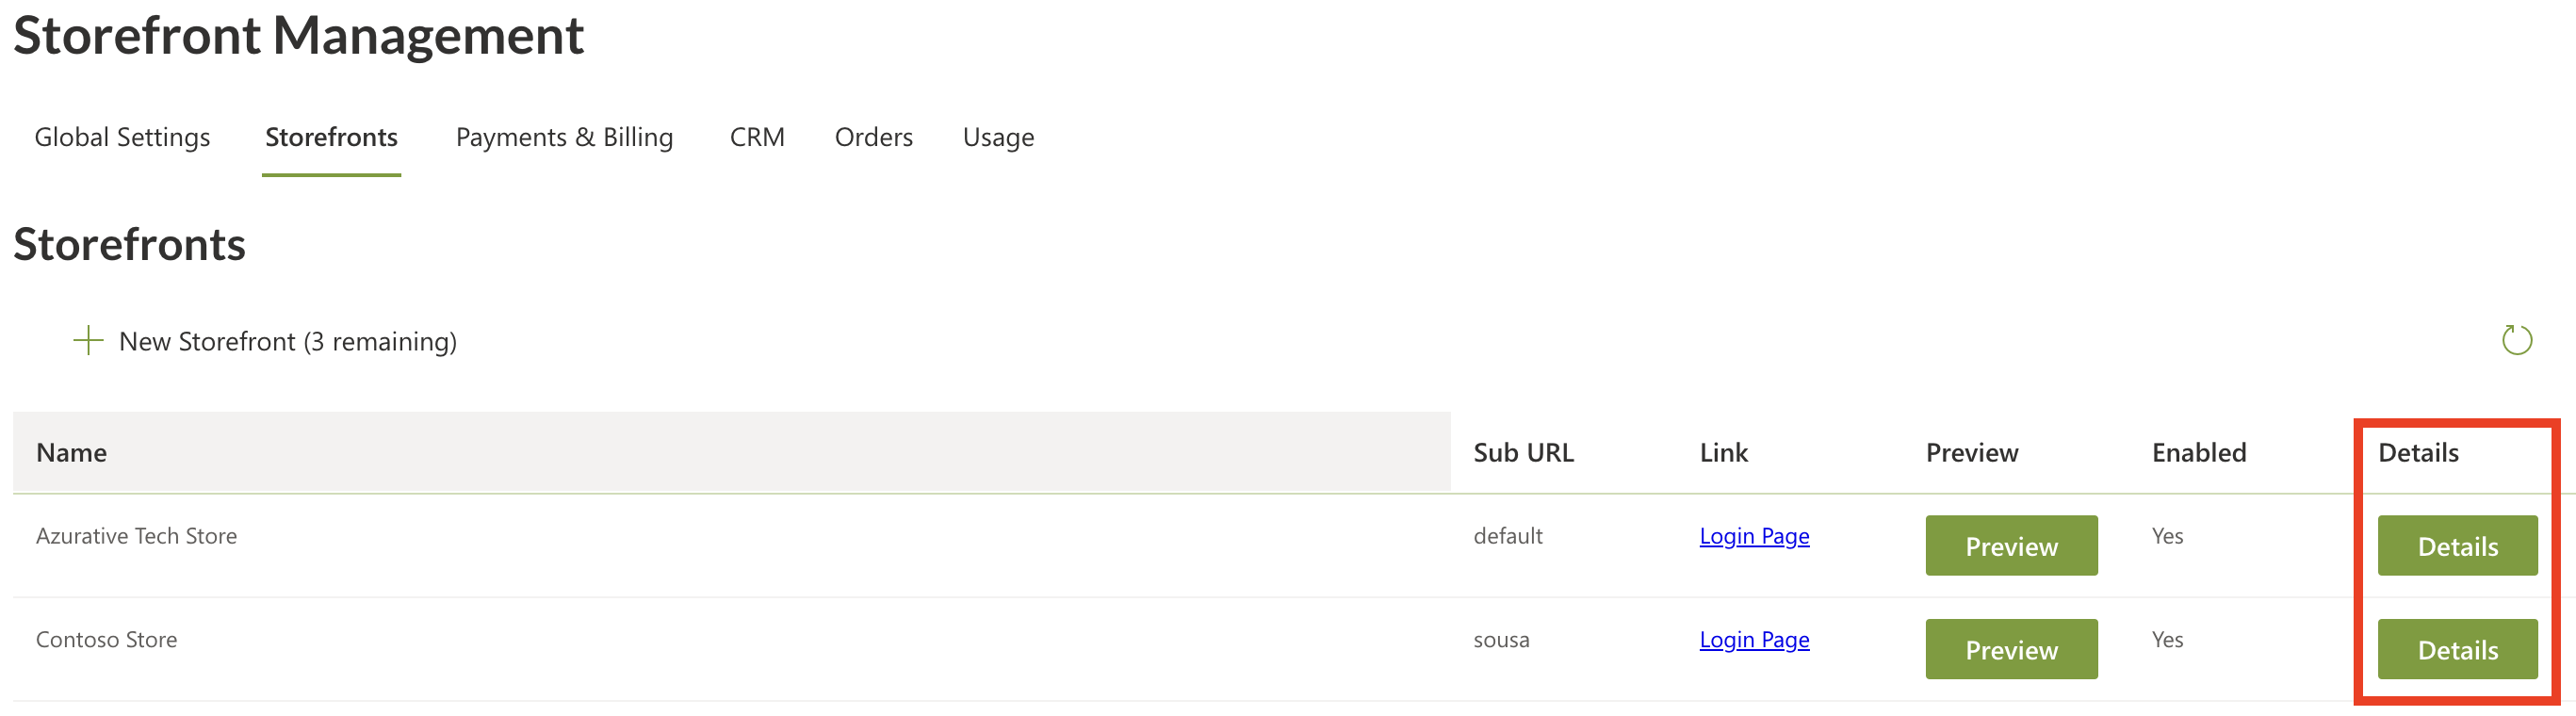Open Details for Contoso Store
Screen dimensions: 2576x716
(x=2457, y=649)
